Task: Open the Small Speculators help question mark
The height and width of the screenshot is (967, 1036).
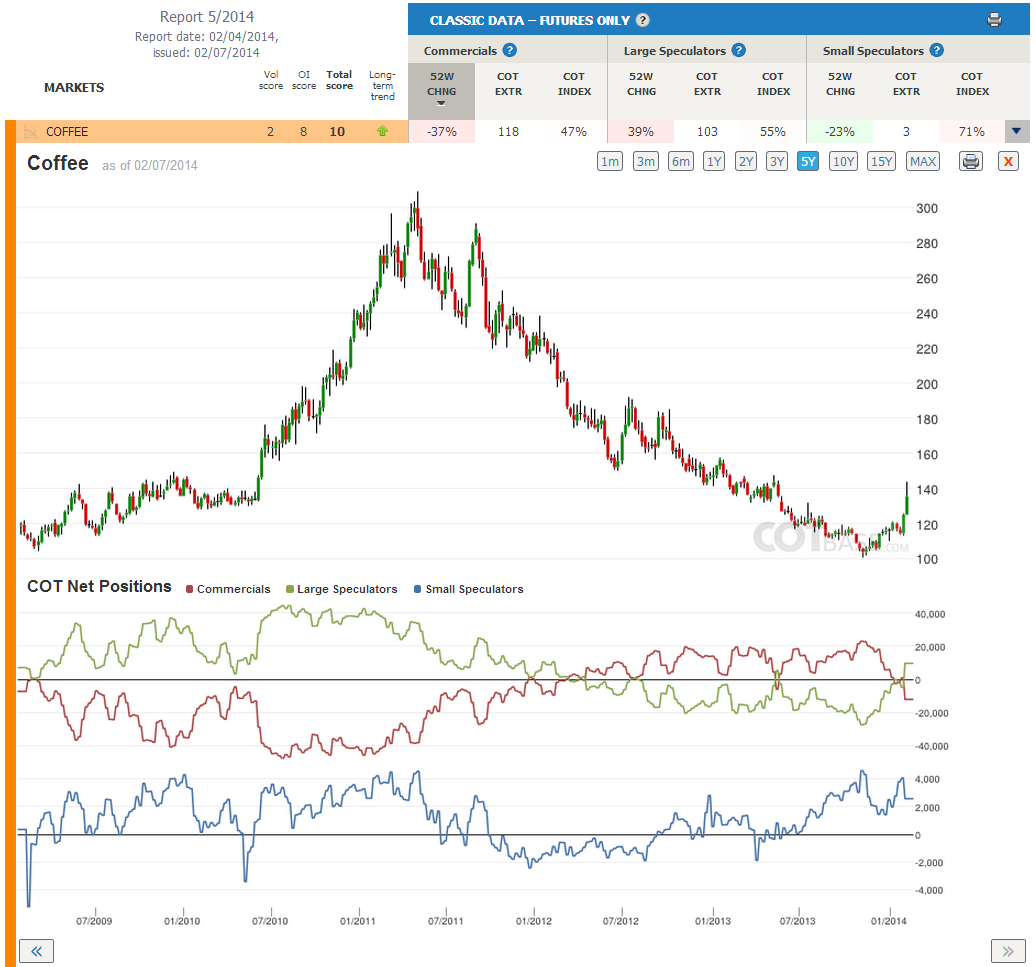Action: 936,50
